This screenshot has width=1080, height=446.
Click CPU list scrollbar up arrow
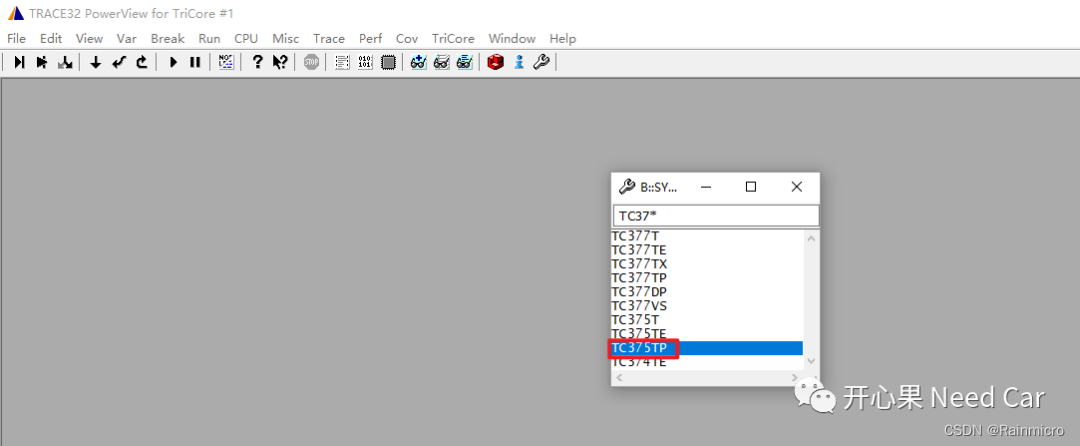(x=811, y=239)
